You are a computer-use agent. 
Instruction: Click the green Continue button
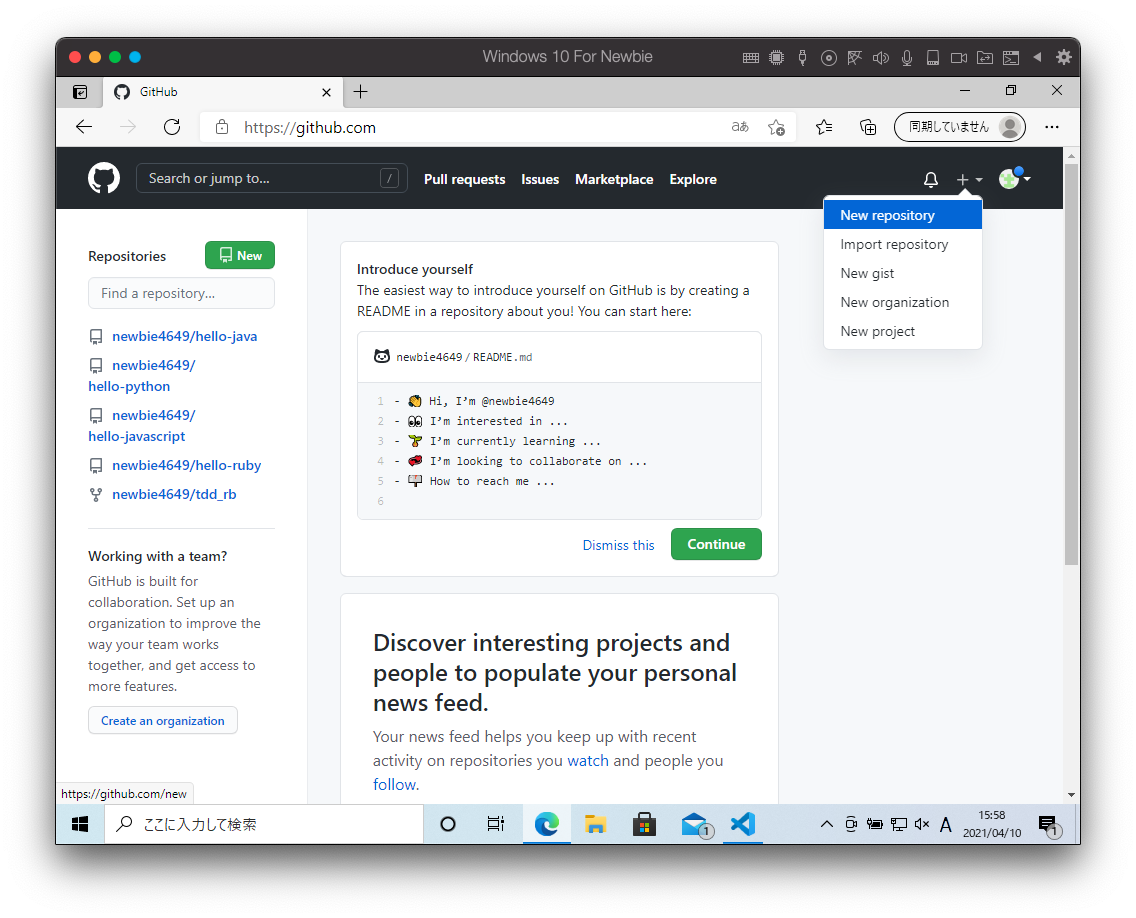coord(716,544)
